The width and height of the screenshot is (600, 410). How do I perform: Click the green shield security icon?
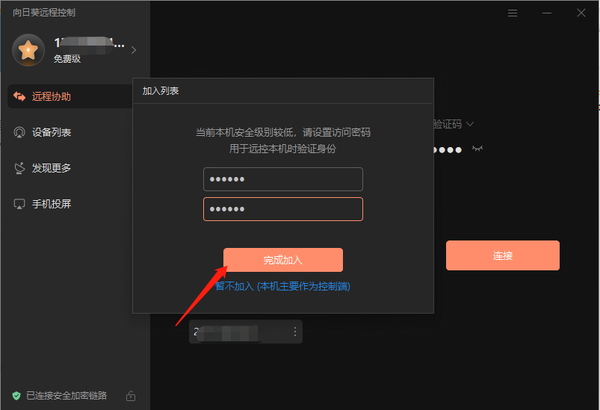pos(16,396)
